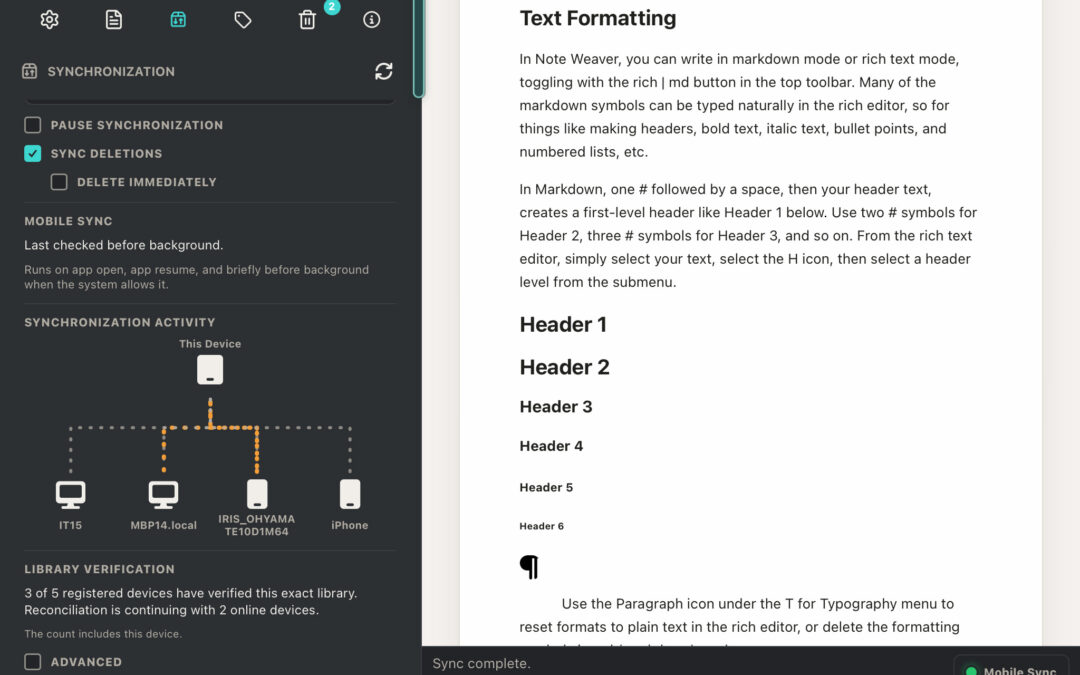The image size is (1080, 675).
Task: Open the info panel icon
Action: point(371,19)
